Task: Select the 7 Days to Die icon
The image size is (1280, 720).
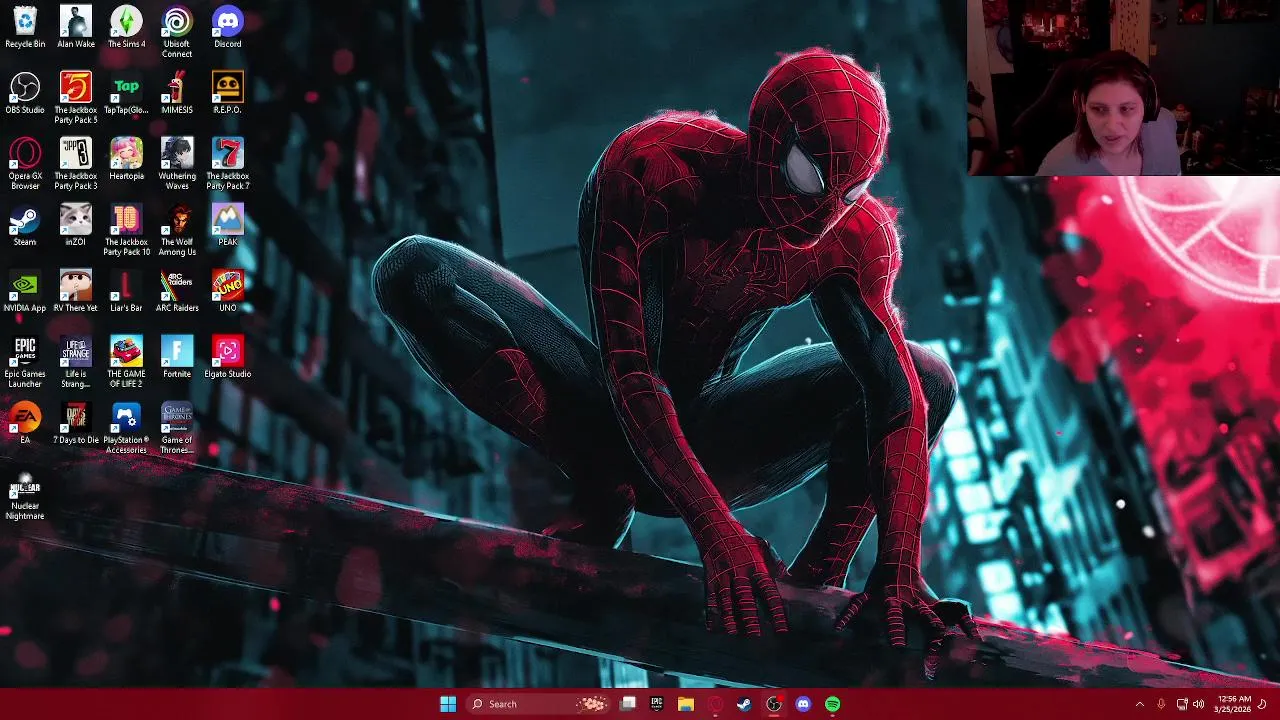Action: click(x=76, y=423)
